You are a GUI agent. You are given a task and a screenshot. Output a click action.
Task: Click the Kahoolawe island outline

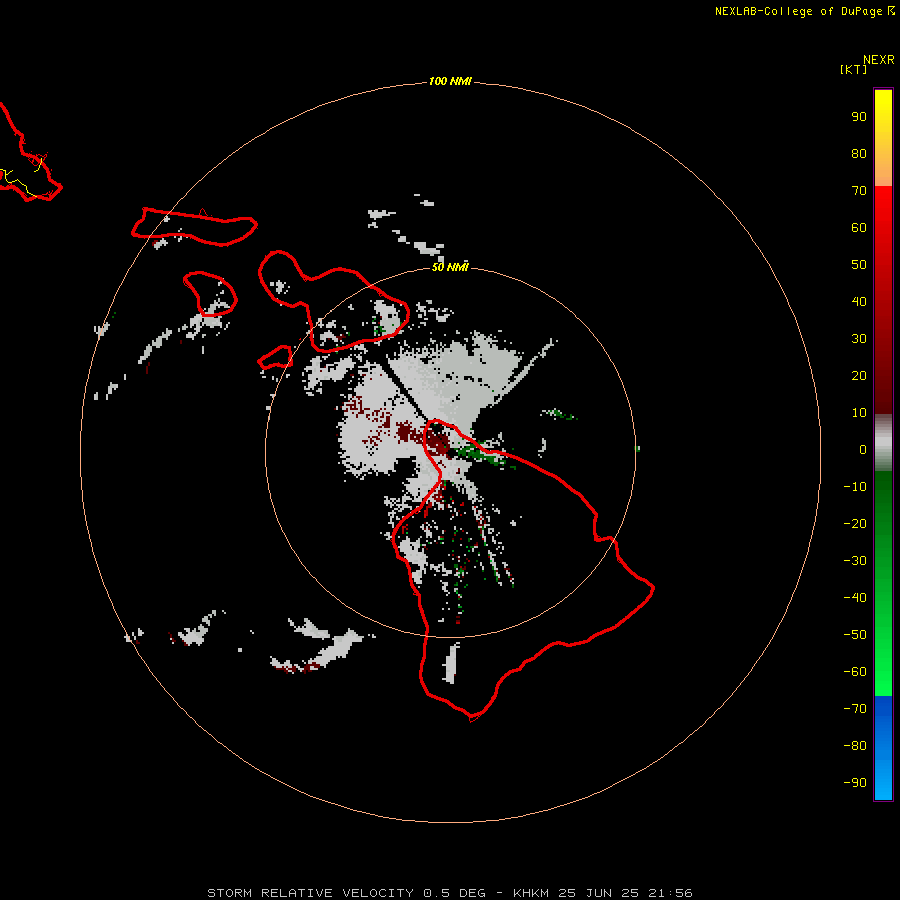(276, 358)
